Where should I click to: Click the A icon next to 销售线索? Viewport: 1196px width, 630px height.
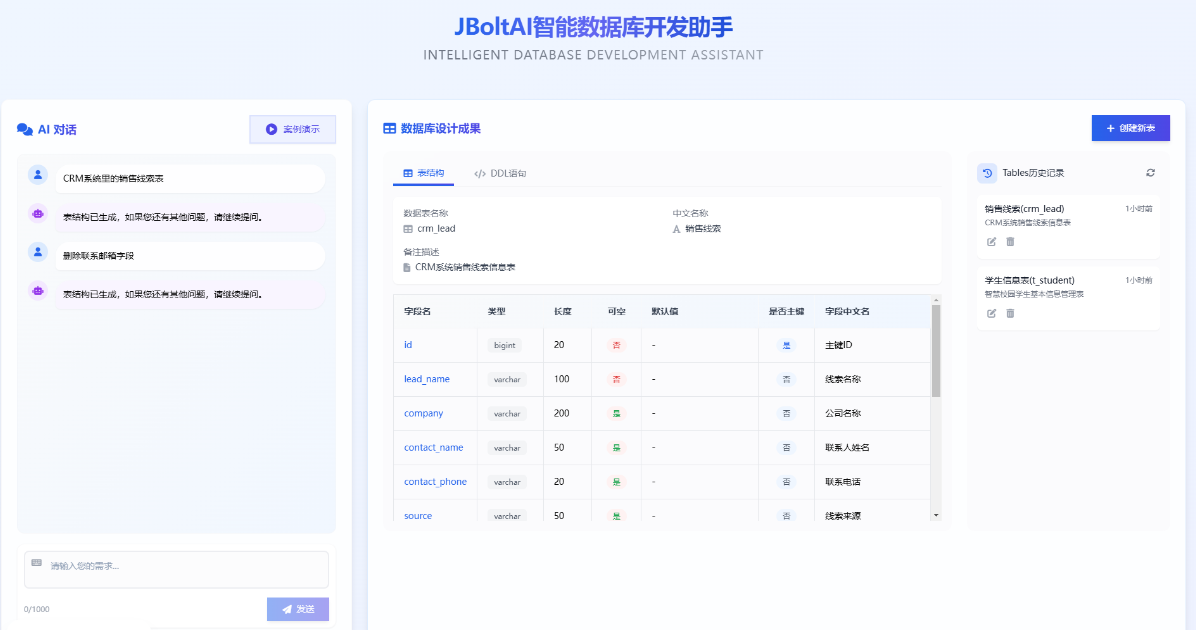[676, 229]
